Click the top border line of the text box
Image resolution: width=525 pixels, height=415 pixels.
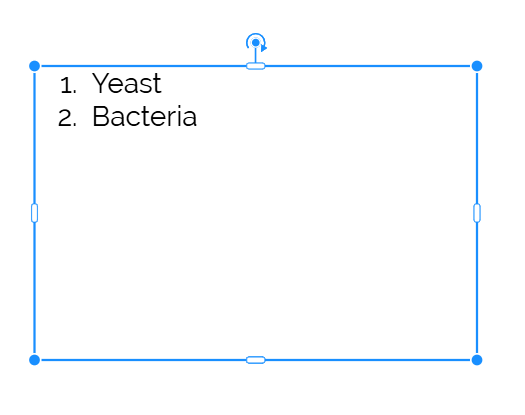(x=368, y=66)
